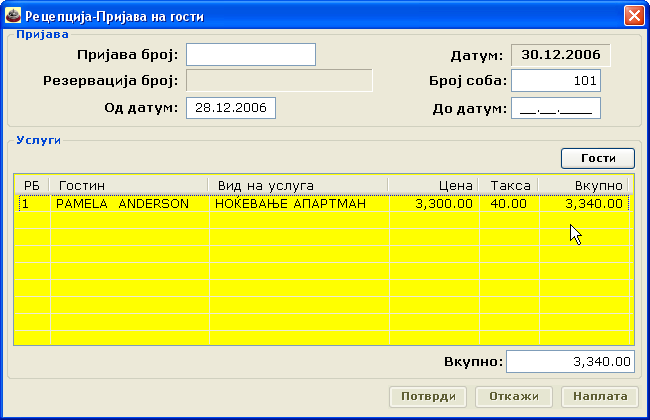Edit the Од датум field 28.12.2006

pyautogui.click(x=230, y=107)
